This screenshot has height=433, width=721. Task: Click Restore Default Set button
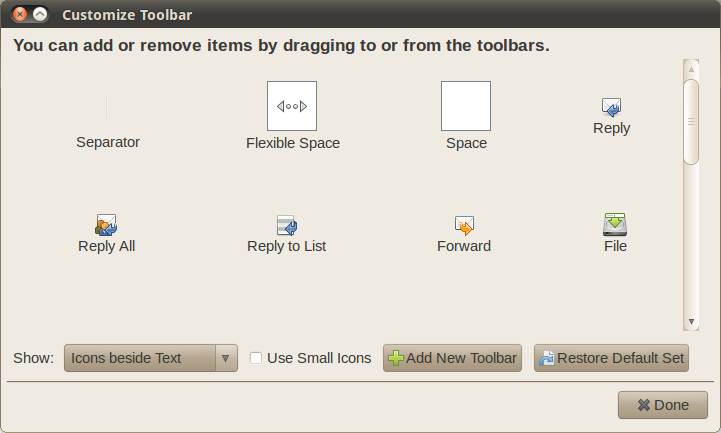pos(612,358)
